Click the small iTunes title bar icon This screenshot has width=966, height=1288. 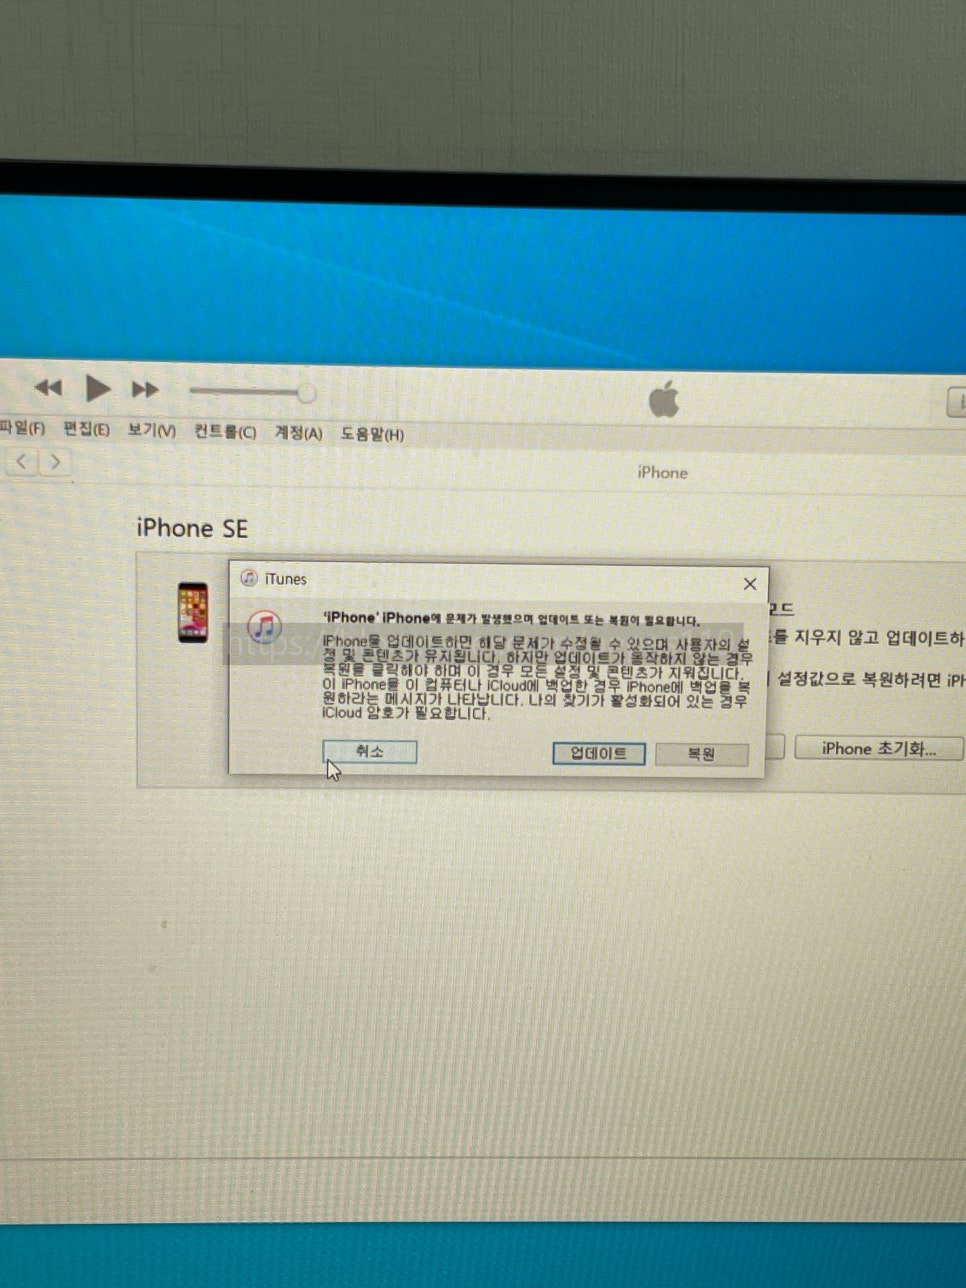pos(249,578)
